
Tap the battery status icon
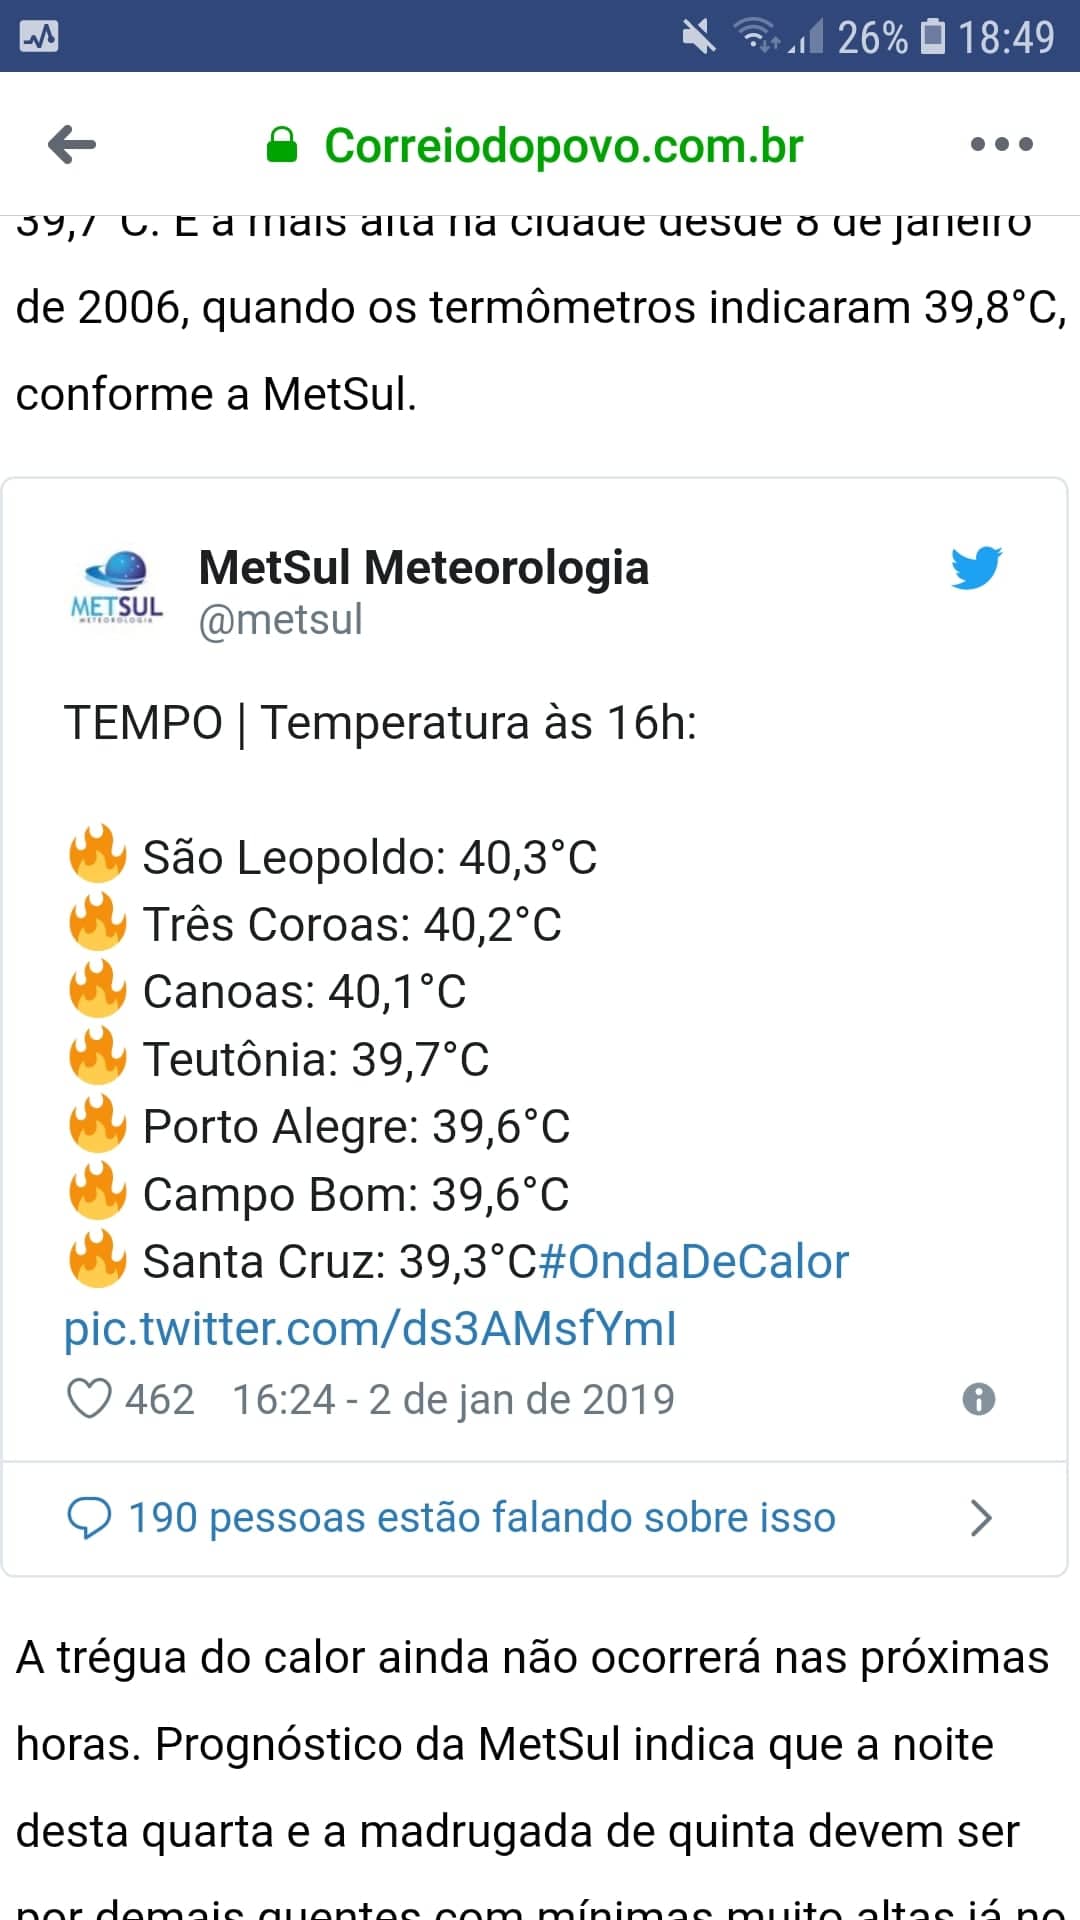pos(933,36)
